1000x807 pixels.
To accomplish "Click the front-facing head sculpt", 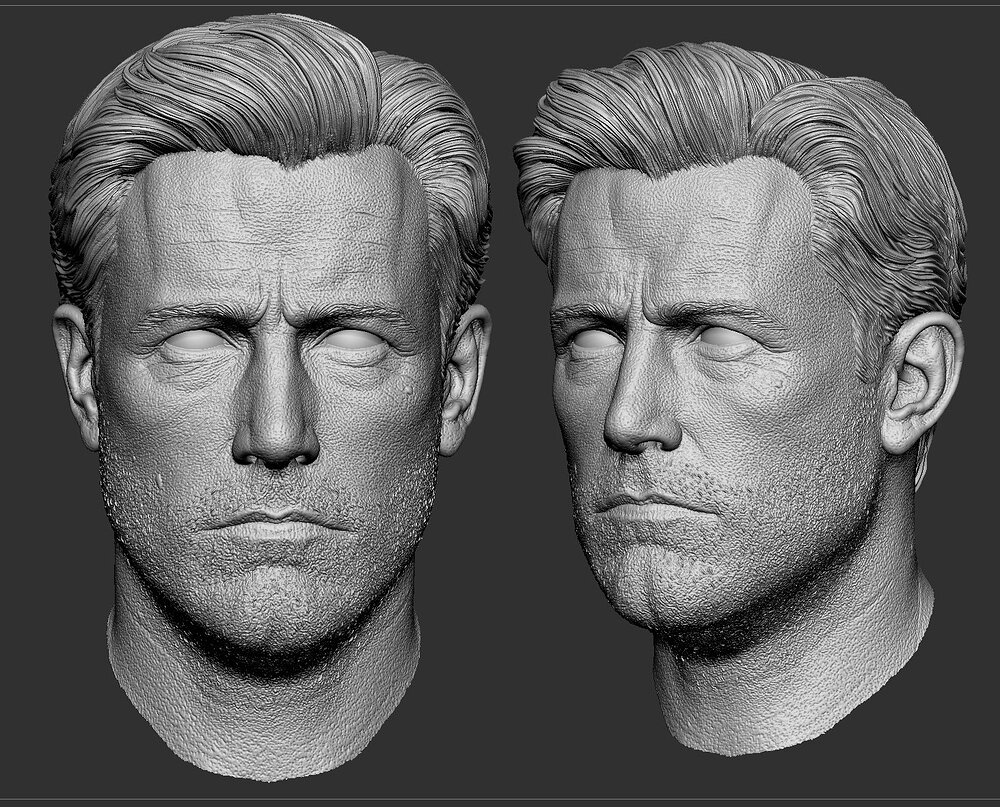I will coord(271,396).
